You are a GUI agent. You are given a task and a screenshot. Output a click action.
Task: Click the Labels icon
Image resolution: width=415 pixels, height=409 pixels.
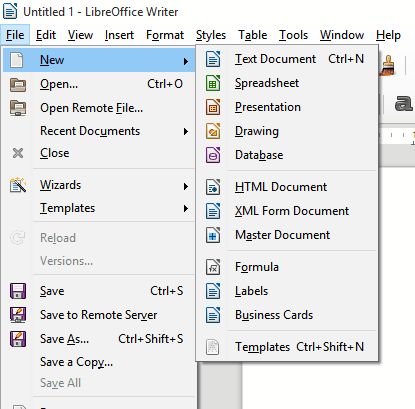(213, 291)
